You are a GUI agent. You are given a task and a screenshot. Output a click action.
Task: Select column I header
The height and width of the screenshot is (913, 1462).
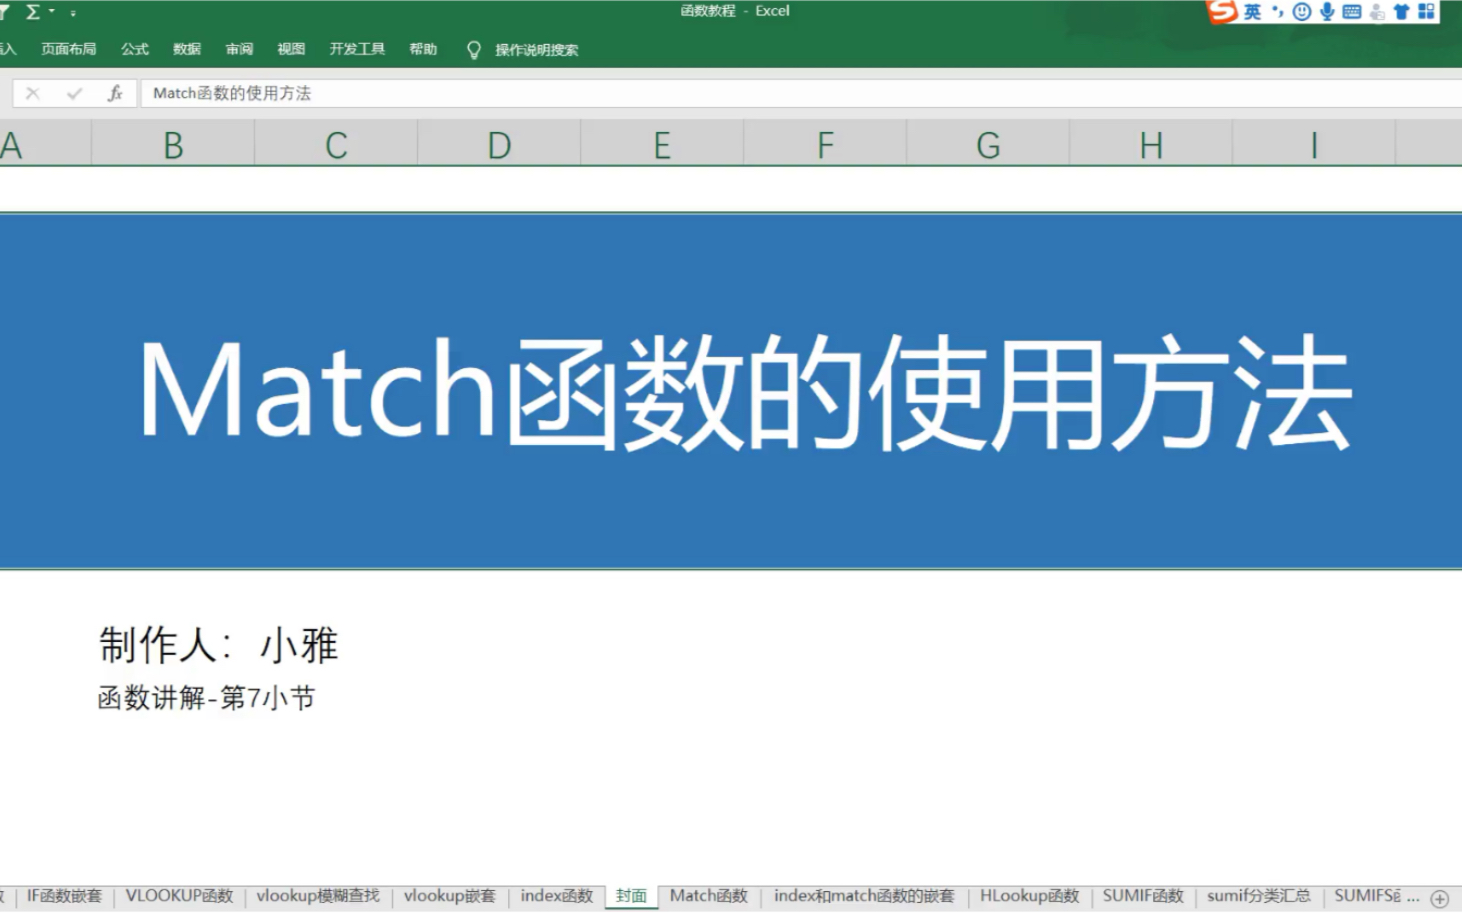click(x=1314, y=145)
